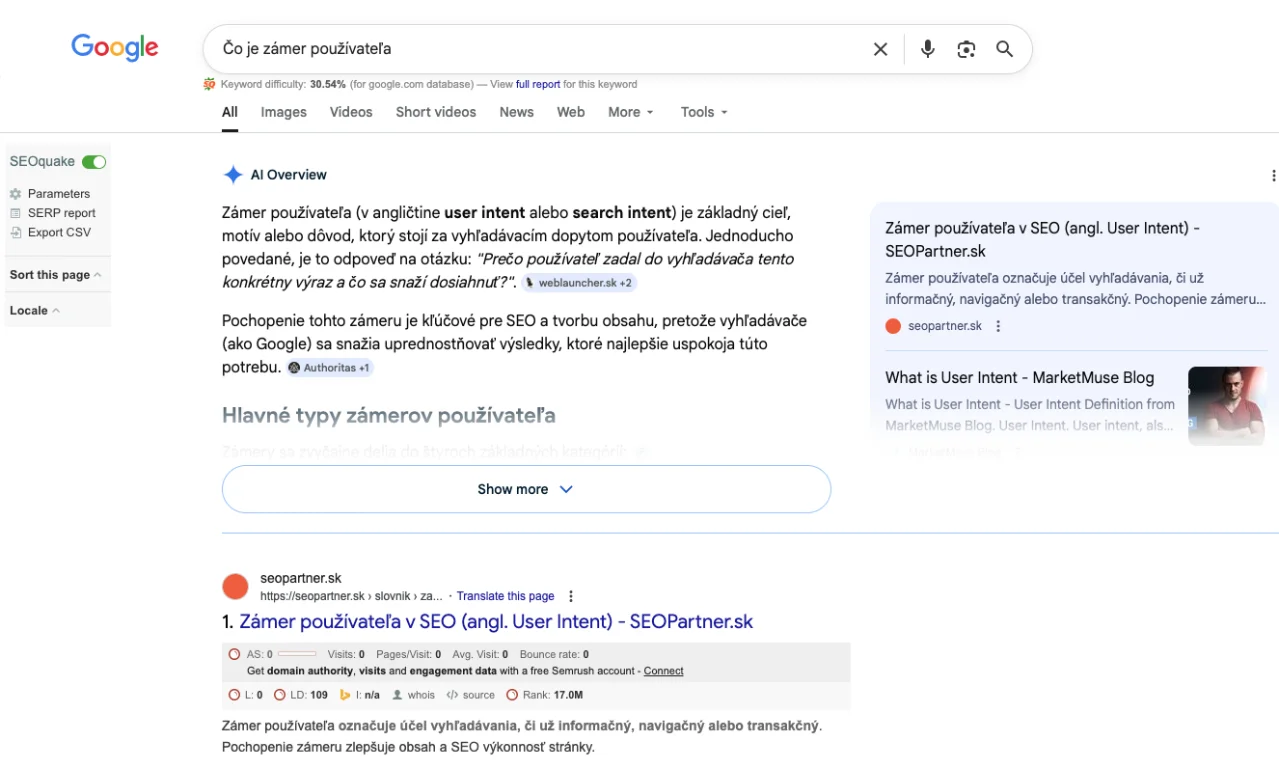
Task: Expand the More search filters dropdown
Action: (x=630, y=112)
